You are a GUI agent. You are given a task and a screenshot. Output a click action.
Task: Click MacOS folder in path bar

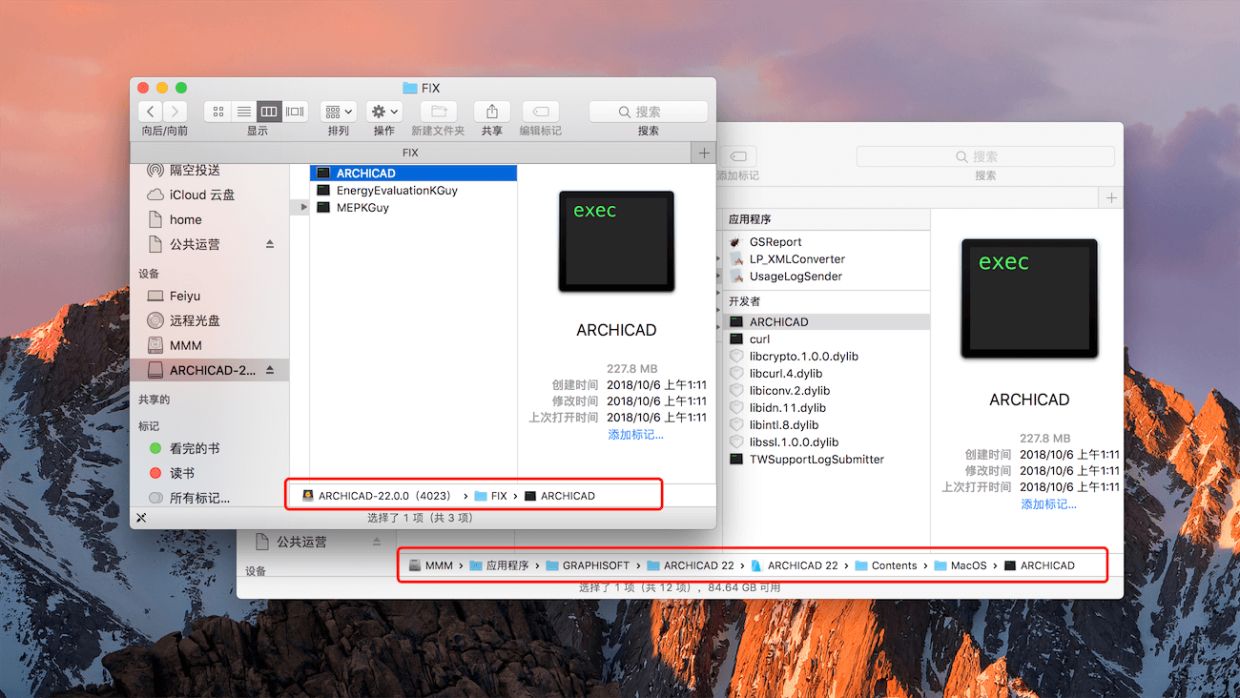tap(960, 566)
